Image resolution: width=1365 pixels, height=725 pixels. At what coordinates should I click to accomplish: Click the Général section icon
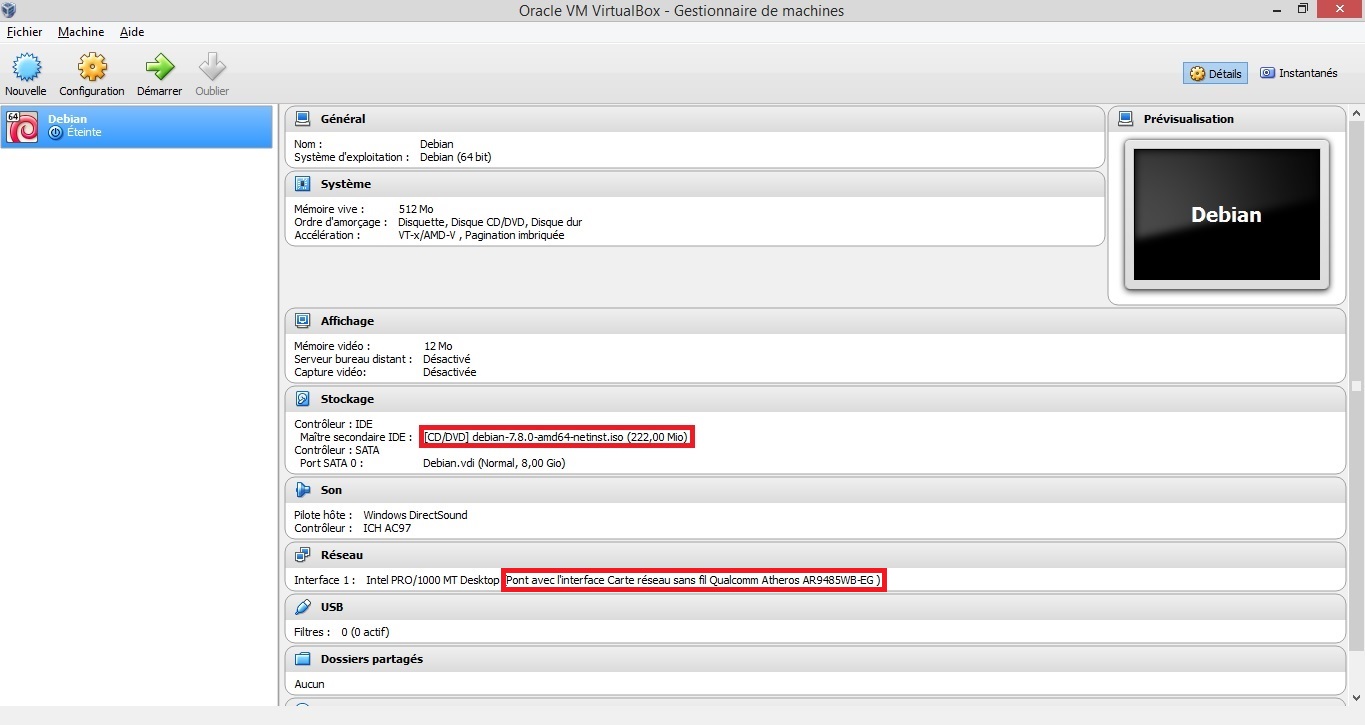[302, 119]
